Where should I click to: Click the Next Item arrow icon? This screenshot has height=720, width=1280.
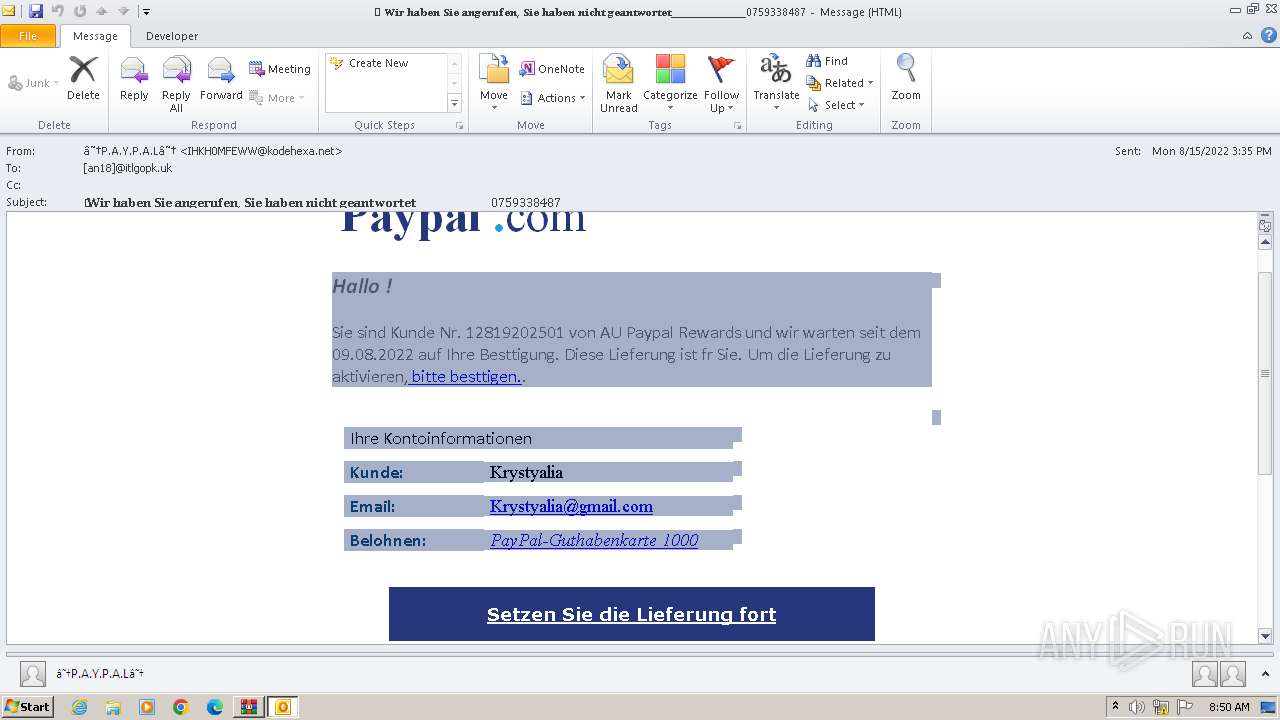pos(124,12)
